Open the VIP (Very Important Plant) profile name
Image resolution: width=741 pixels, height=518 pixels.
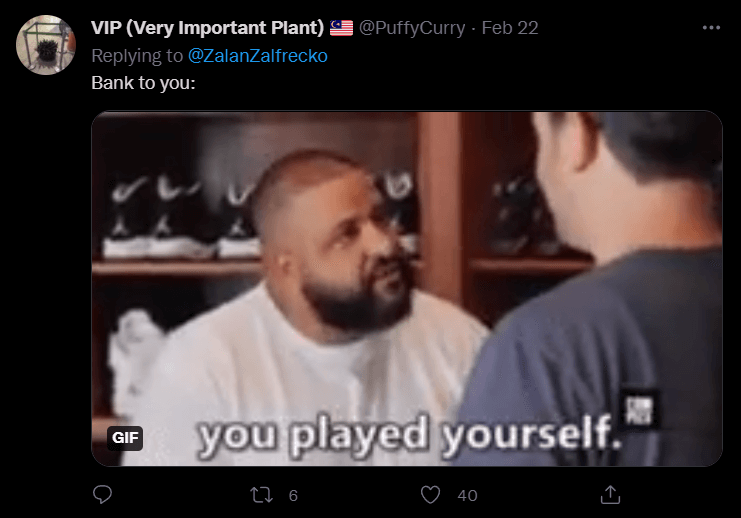click(207, 28)
